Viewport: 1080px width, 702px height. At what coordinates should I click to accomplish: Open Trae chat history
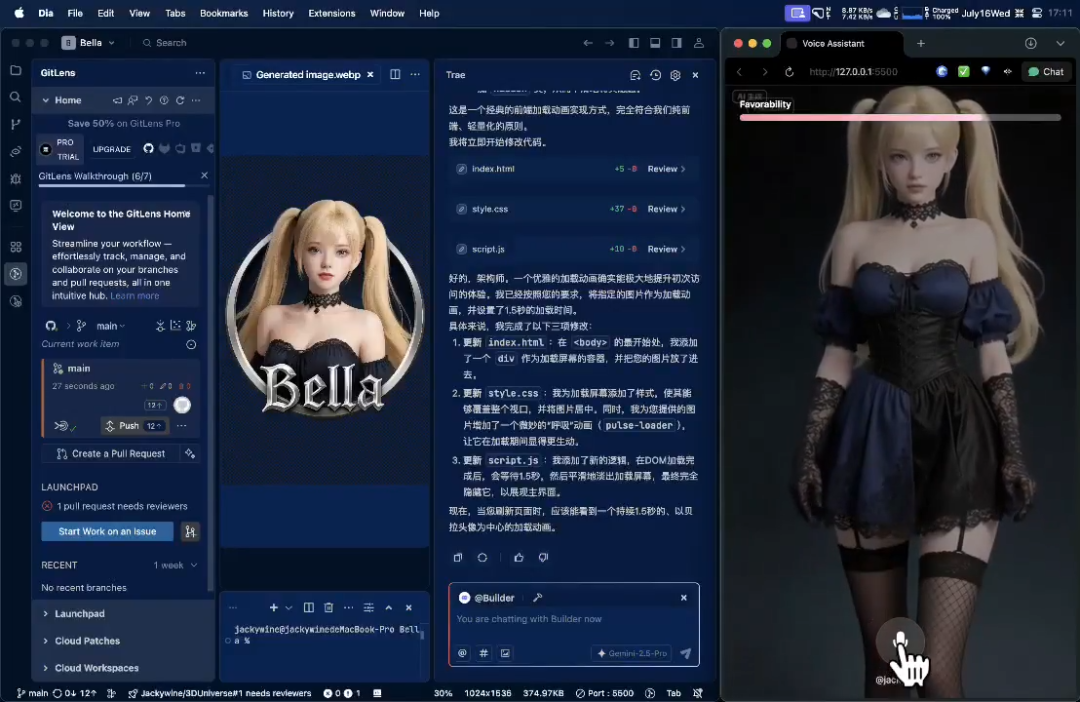tap(655, 74)
